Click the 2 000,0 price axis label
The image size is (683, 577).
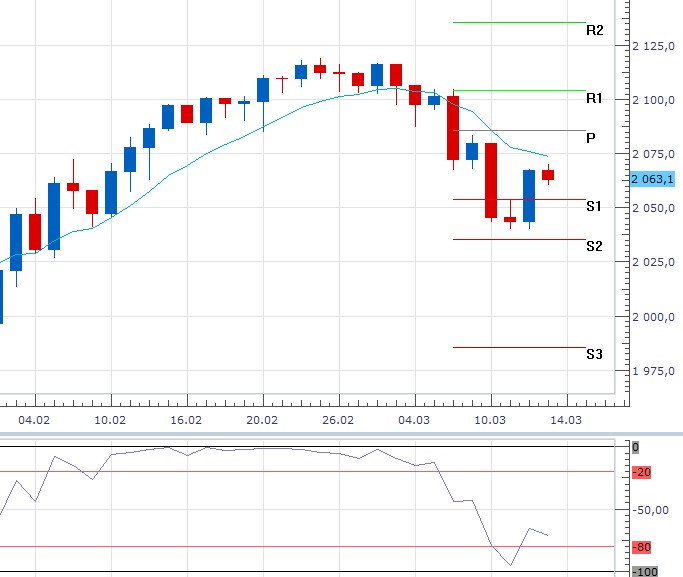pos(653,317)
